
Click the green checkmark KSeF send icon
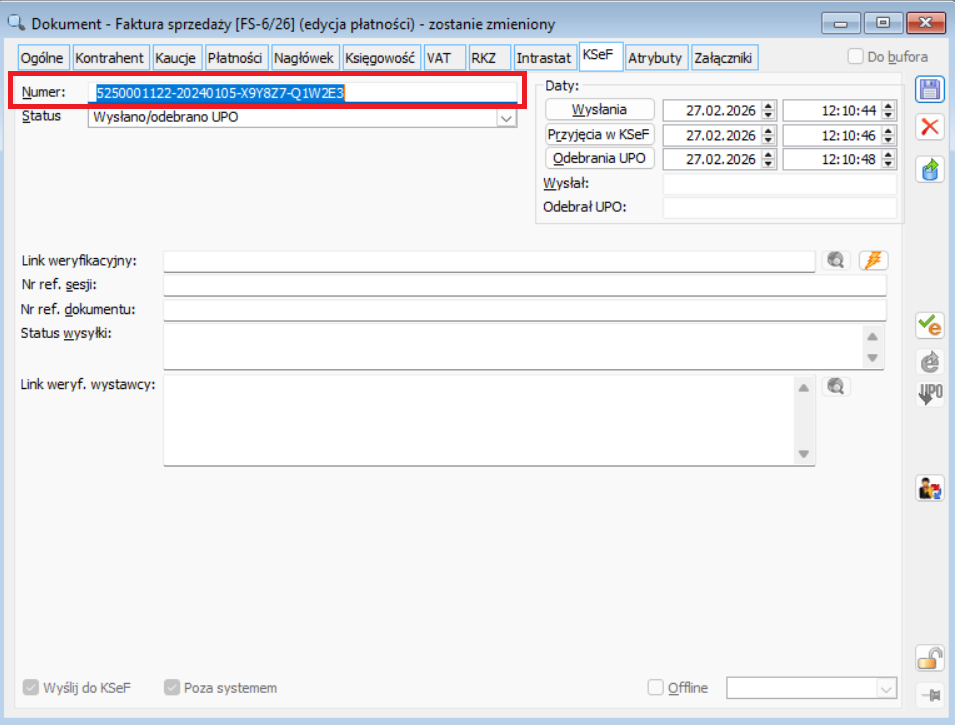929,325
